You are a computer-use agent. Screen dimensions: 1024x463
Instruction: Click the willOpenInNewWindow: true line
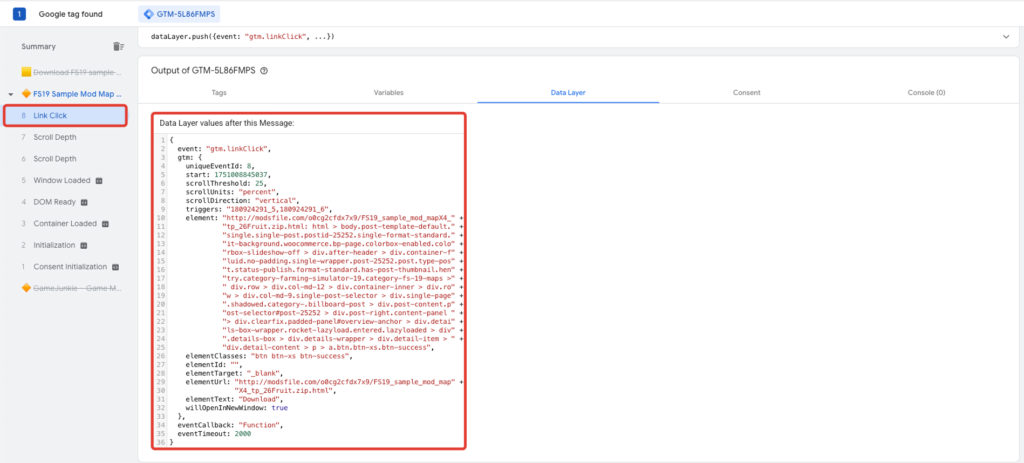click(x=236, y=407)
